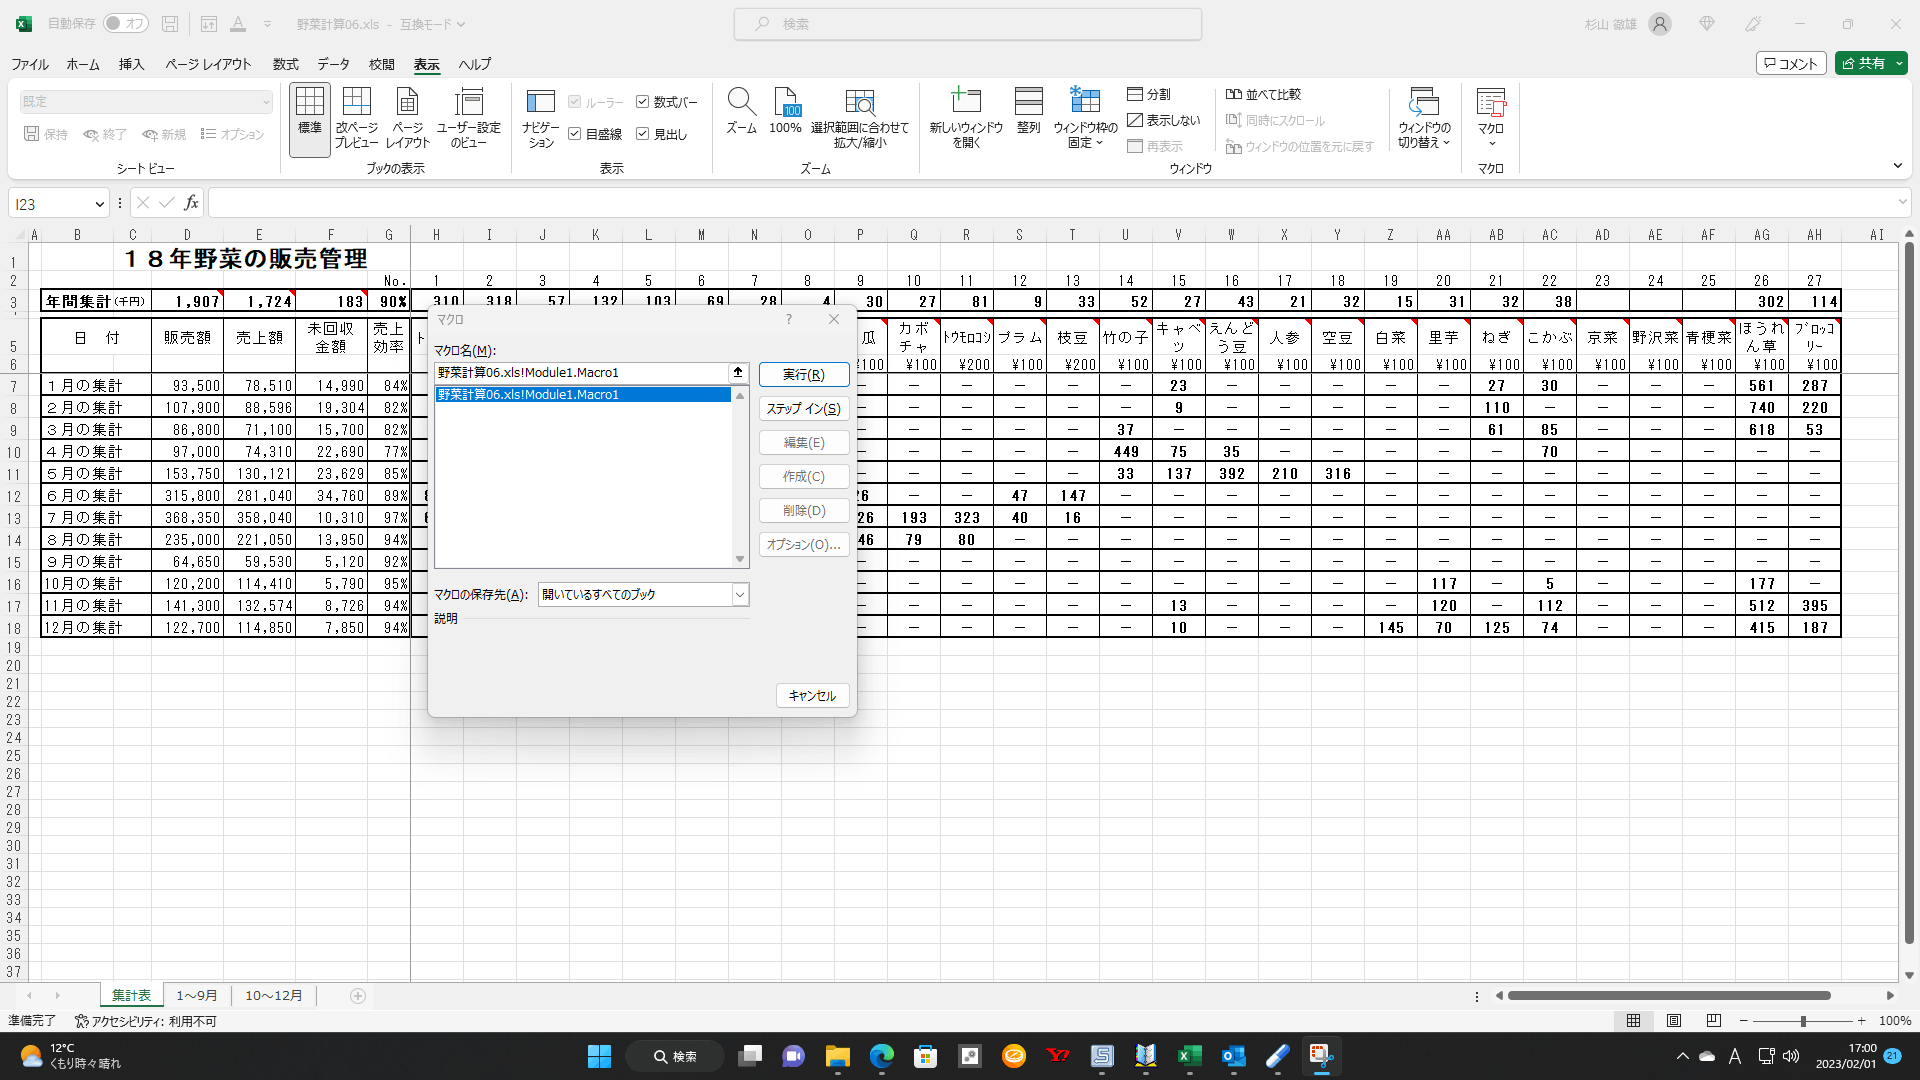Open the Name Box dropdown arrow
1920x1080 pixels.
pos(99,204)
